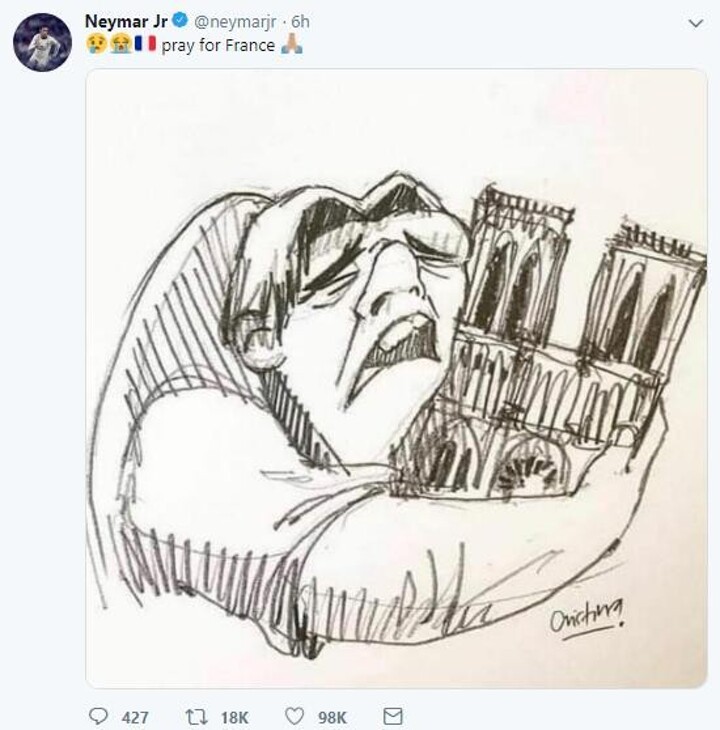Click the pray for France tweet text
Image resolution: width=720 pixels, height=730 pixels.
click(218, 46)
